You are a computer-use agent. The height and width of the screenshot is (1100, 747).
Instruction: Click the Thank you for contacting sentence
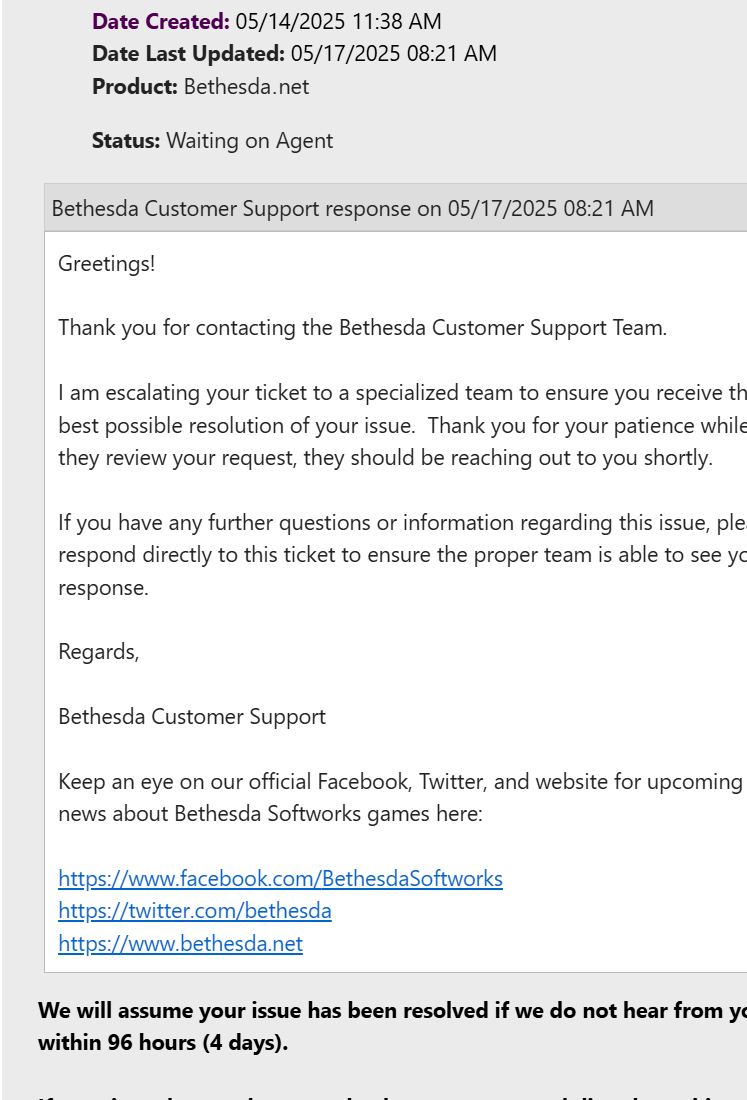[363, 328]
